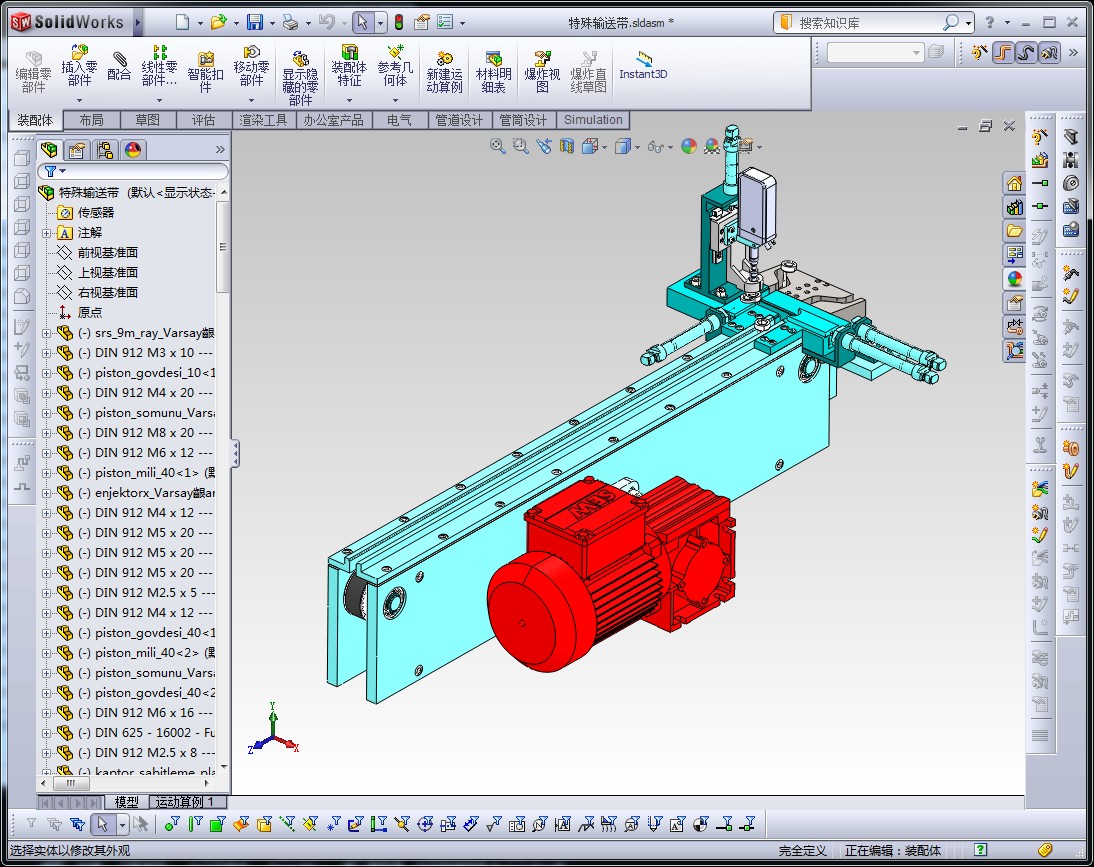The image size is (1094, 867).
Task: Toggle the selection arrow in bottom filter toolbar
Action: pyautogui.click(x=103, y=824)
